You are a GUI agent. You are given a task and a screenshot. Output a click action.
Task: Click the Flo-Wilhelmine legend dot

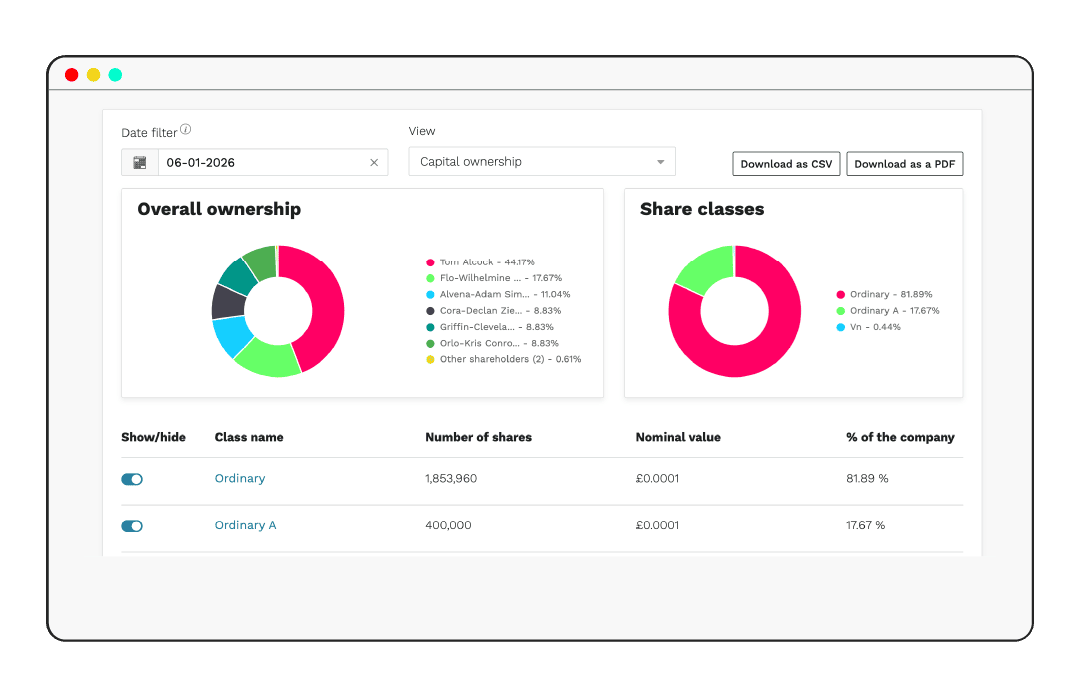coord(428,278)
